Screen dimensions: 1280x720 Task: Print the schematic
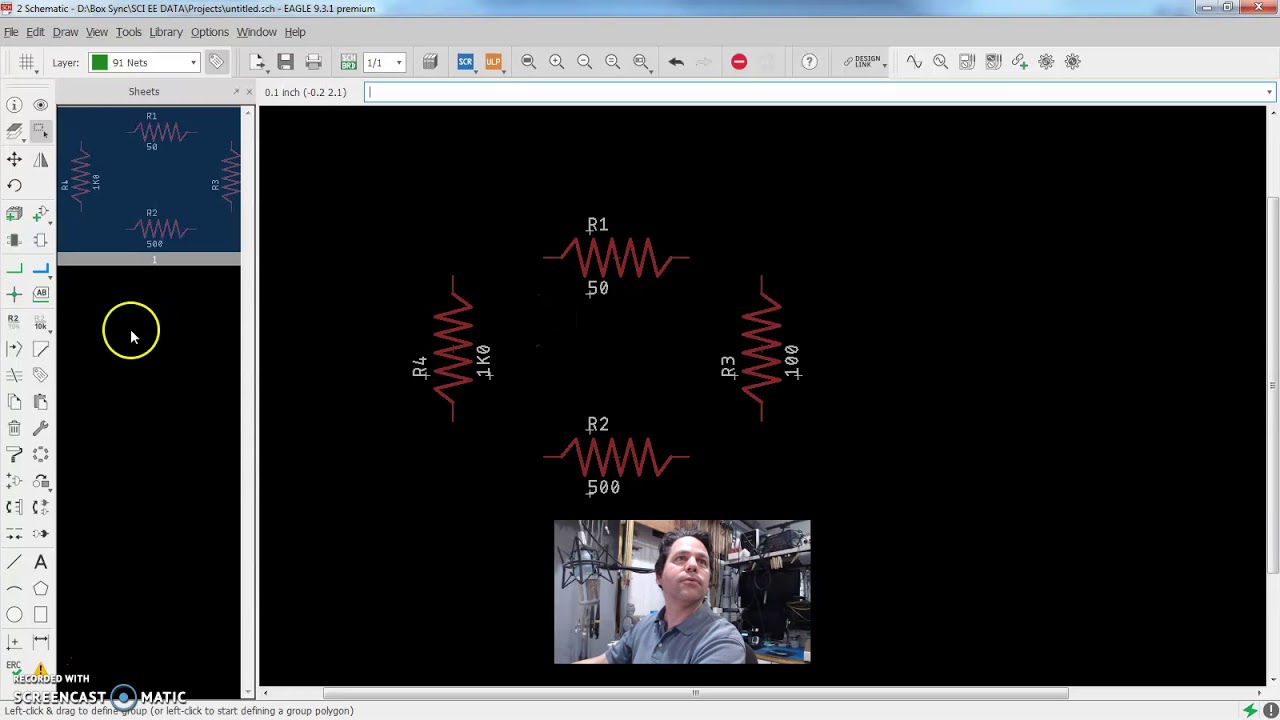coord(313,62)
